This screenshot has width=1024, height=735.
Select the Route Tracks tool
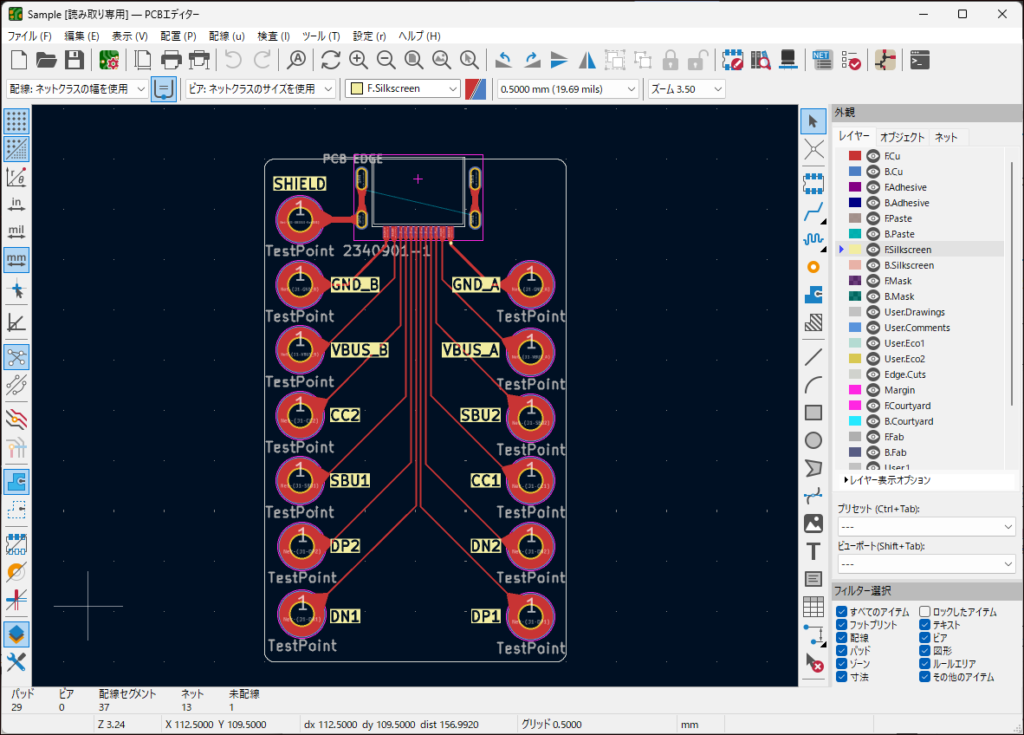pyautogui.click(x=814, y=212)
